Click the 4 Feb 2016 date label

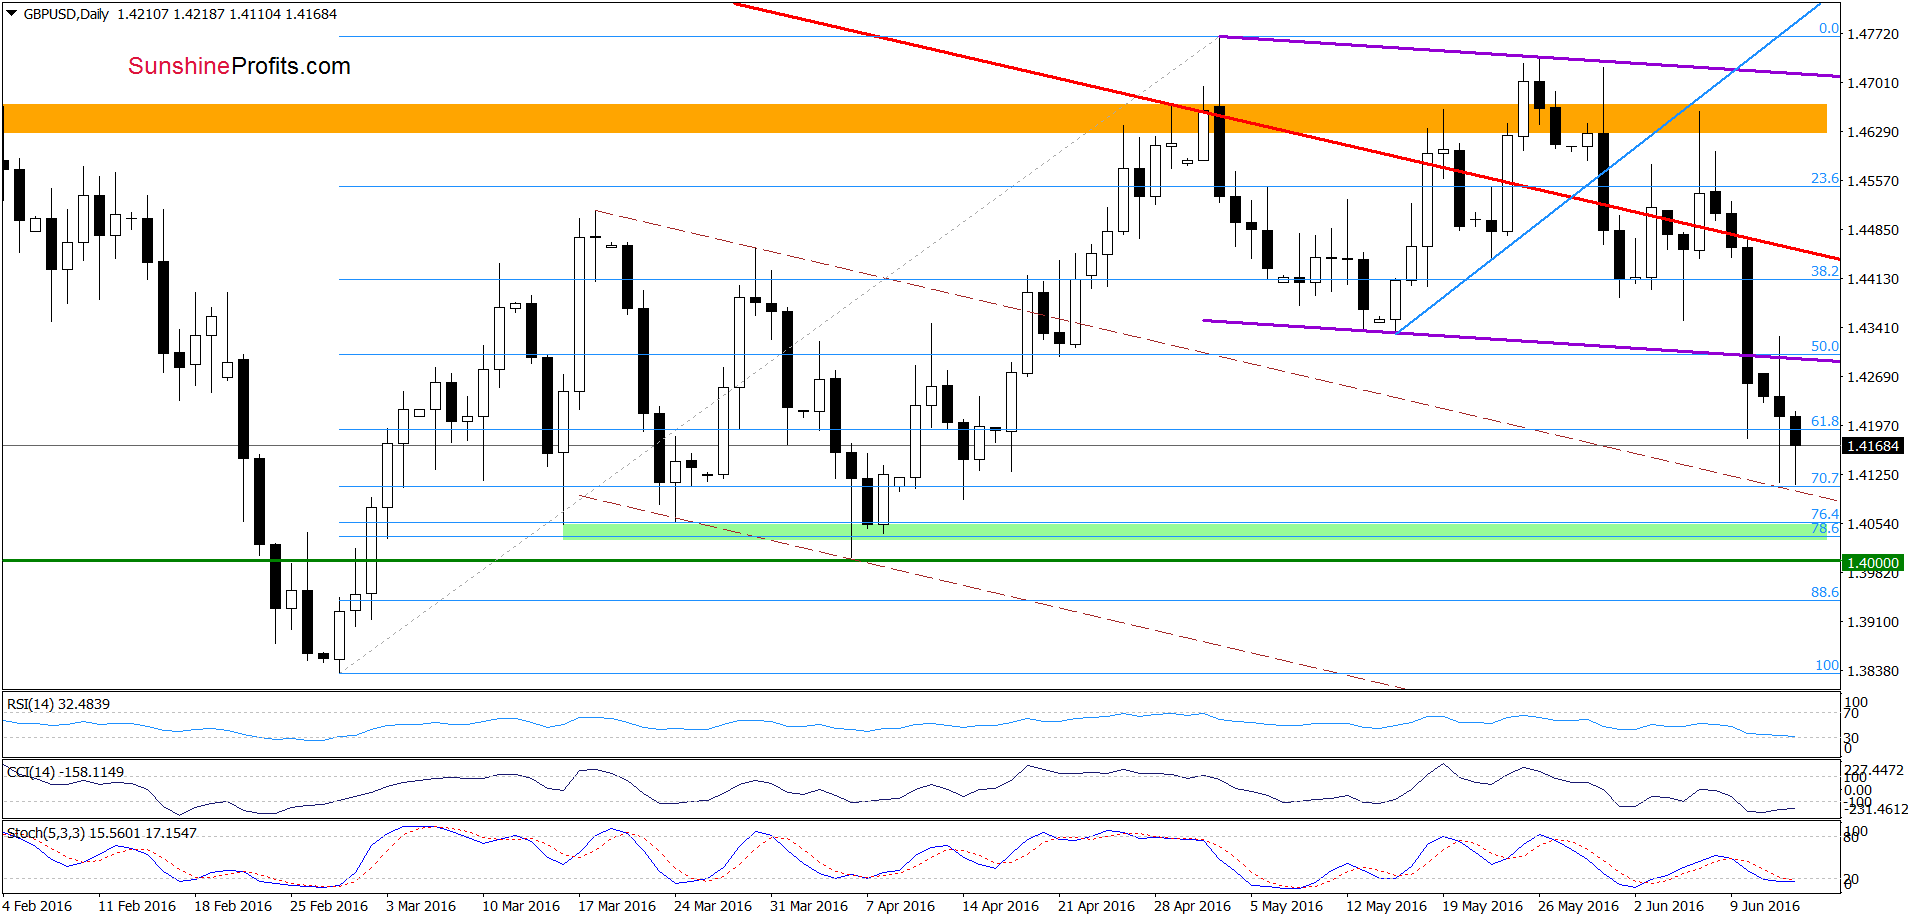(x=37, y=906)
